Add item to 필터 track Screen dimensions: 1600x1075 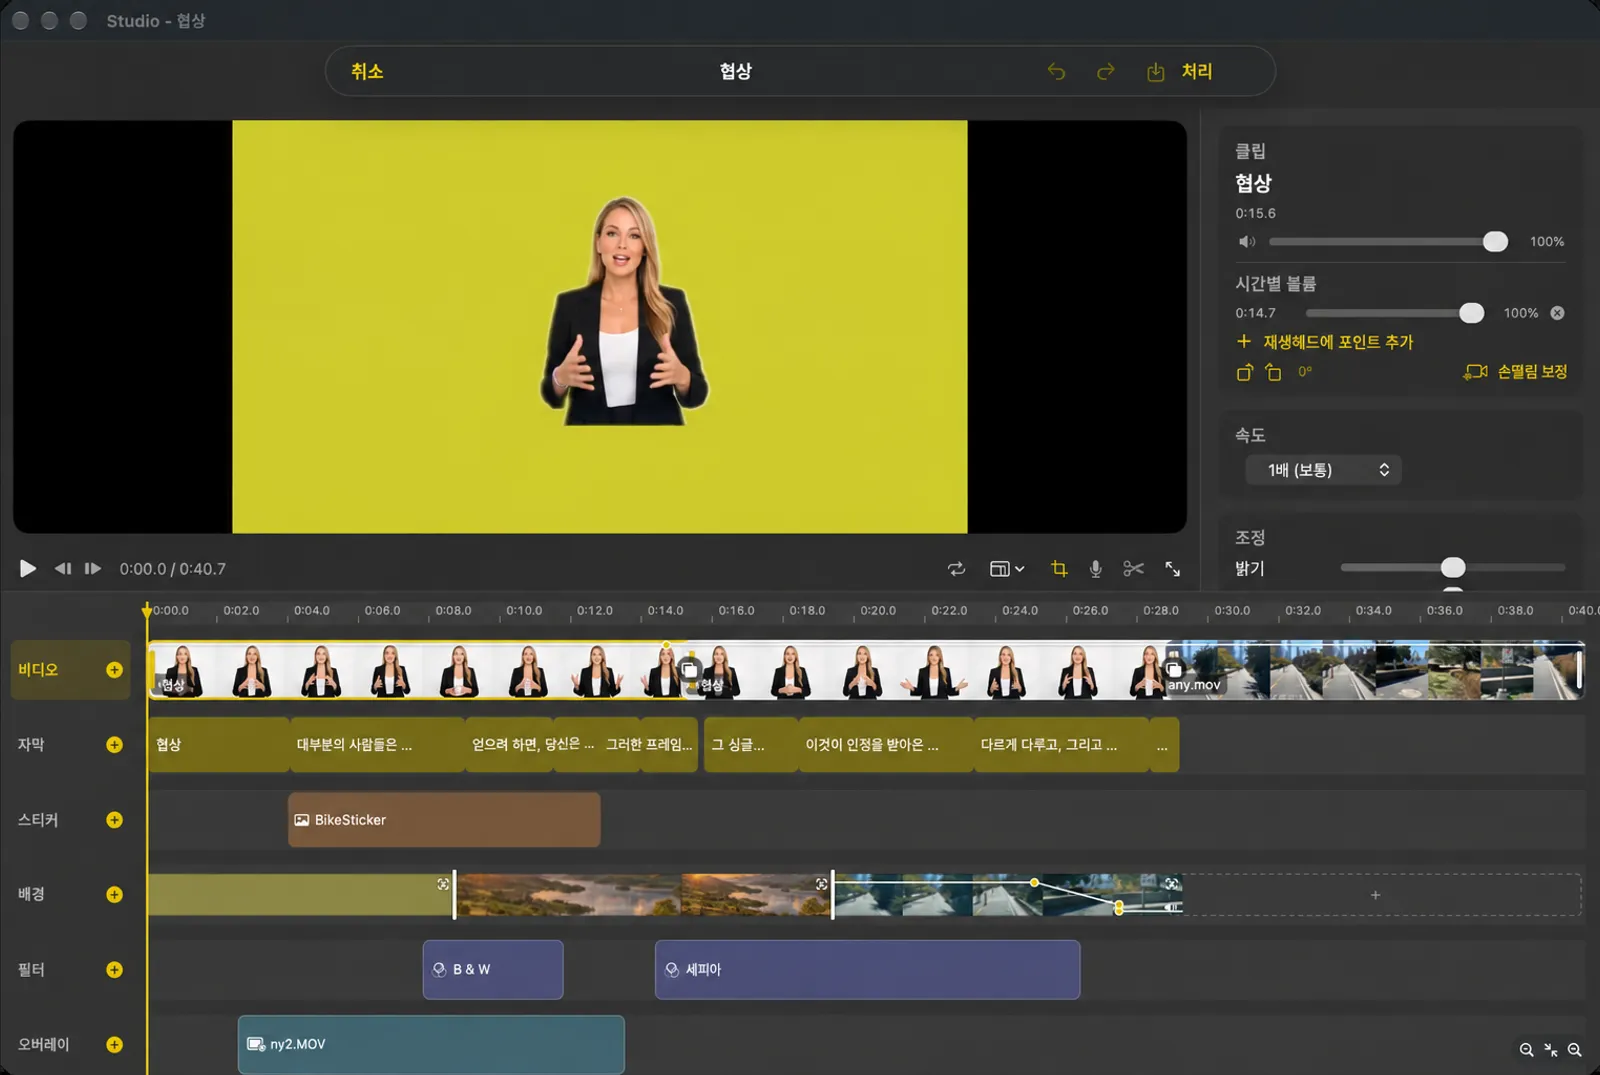(x=114, y=970)
